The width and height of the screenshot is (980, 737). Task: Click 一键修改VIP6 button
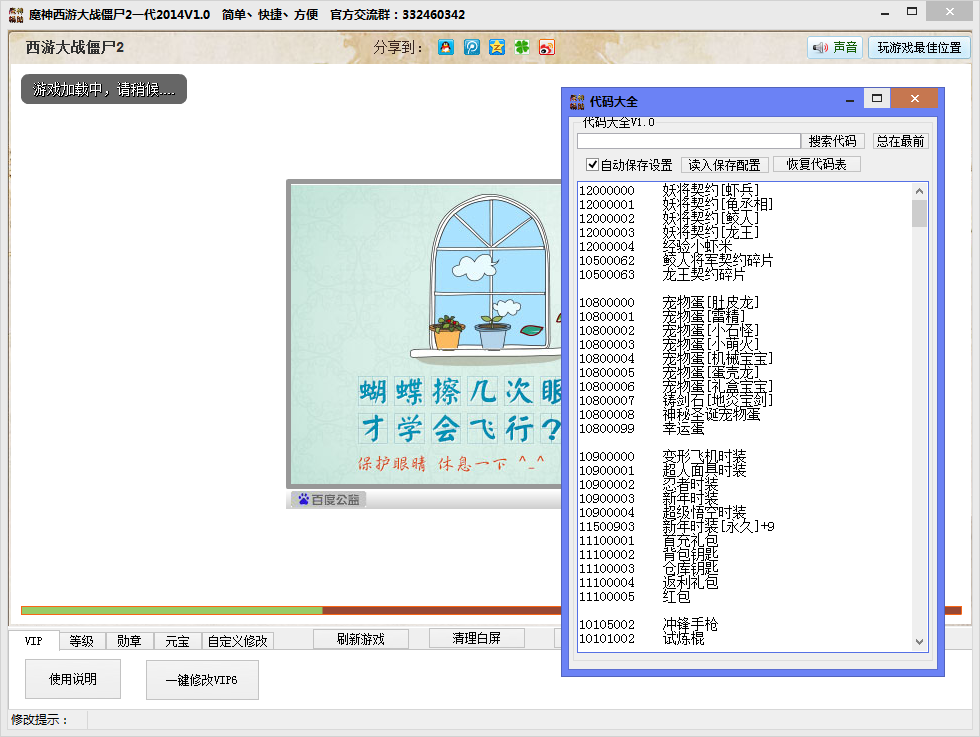pyautogui.click(x=203, y=680)
